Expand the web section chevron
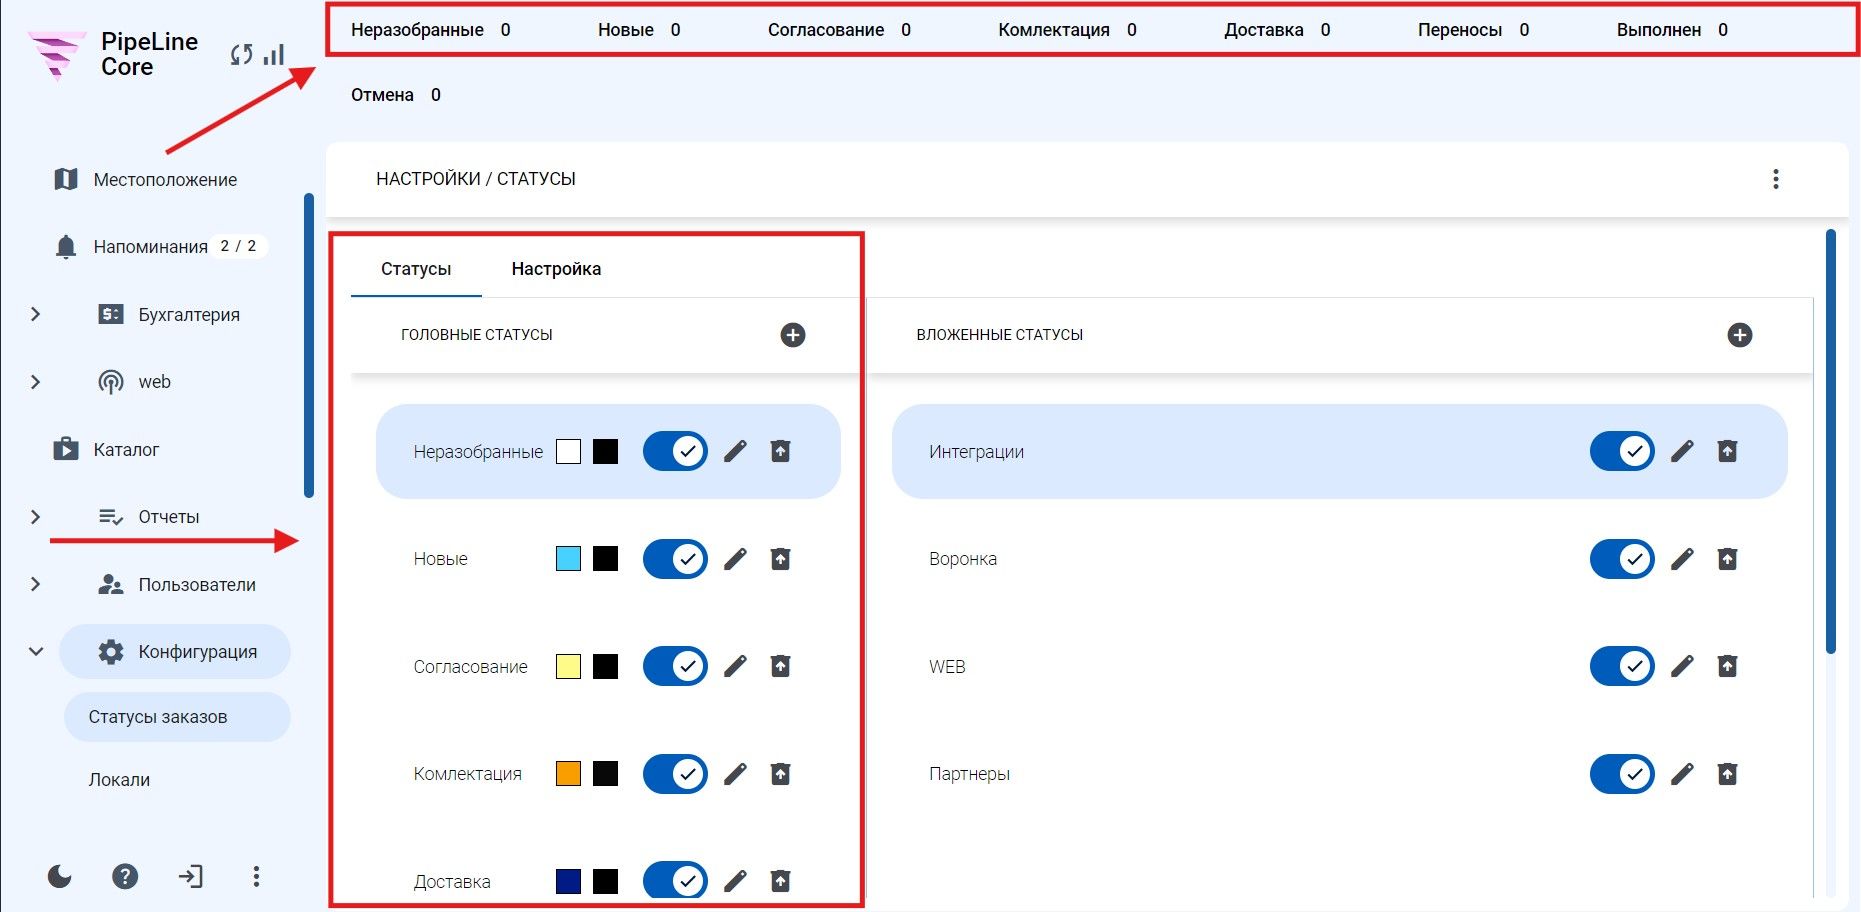 click(36, 382)
